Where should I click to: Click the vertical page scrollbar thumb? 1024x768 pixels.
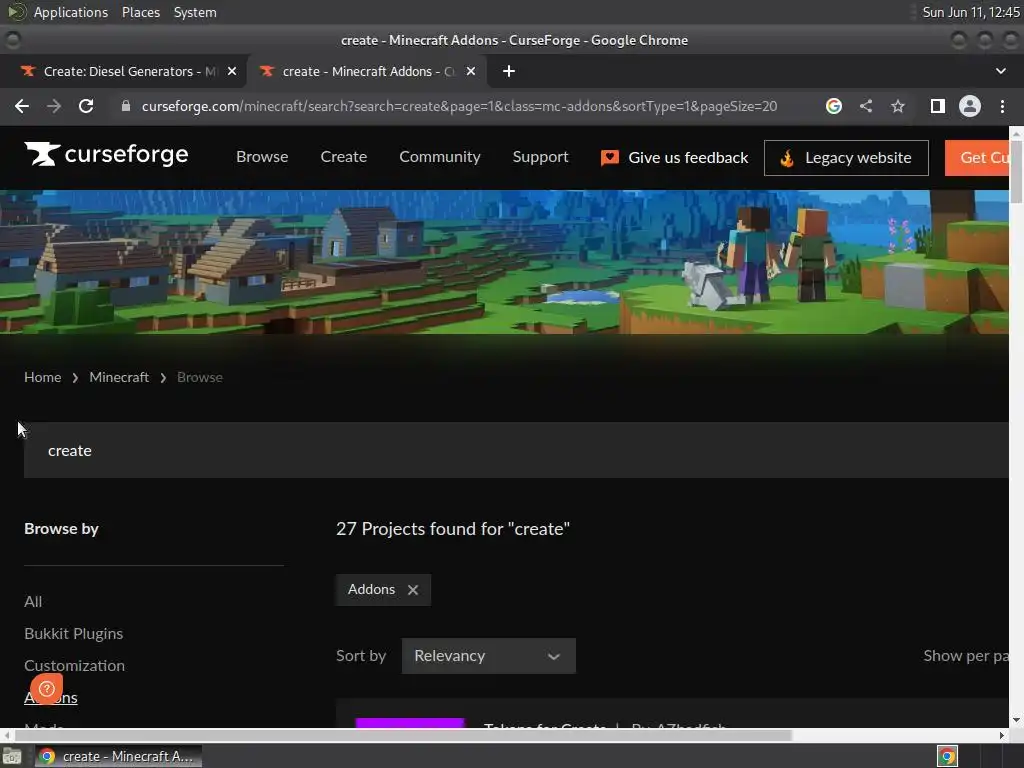tap(1016, 170)
